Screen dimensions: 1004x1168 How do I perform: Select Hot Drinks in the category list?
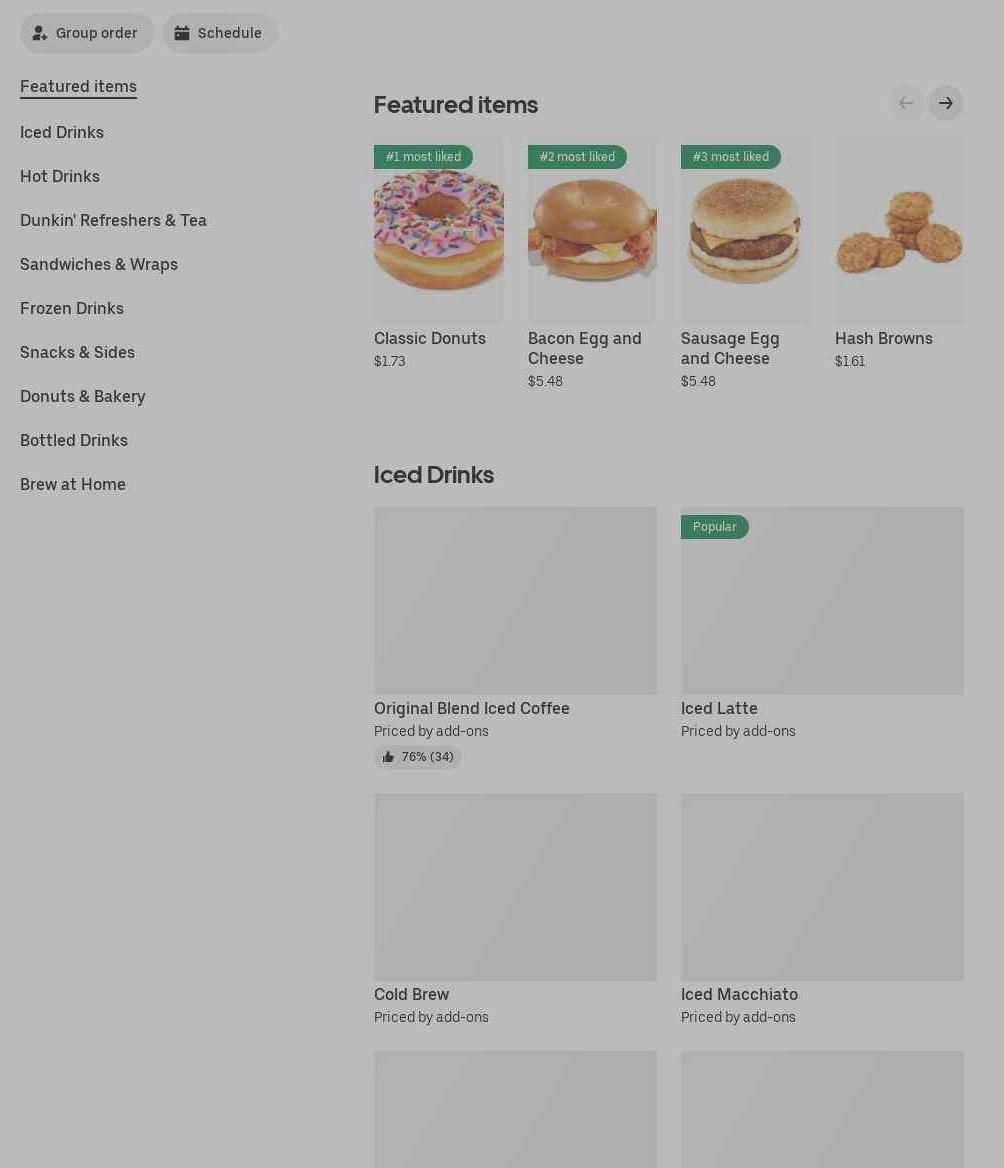tap(60, 177)
